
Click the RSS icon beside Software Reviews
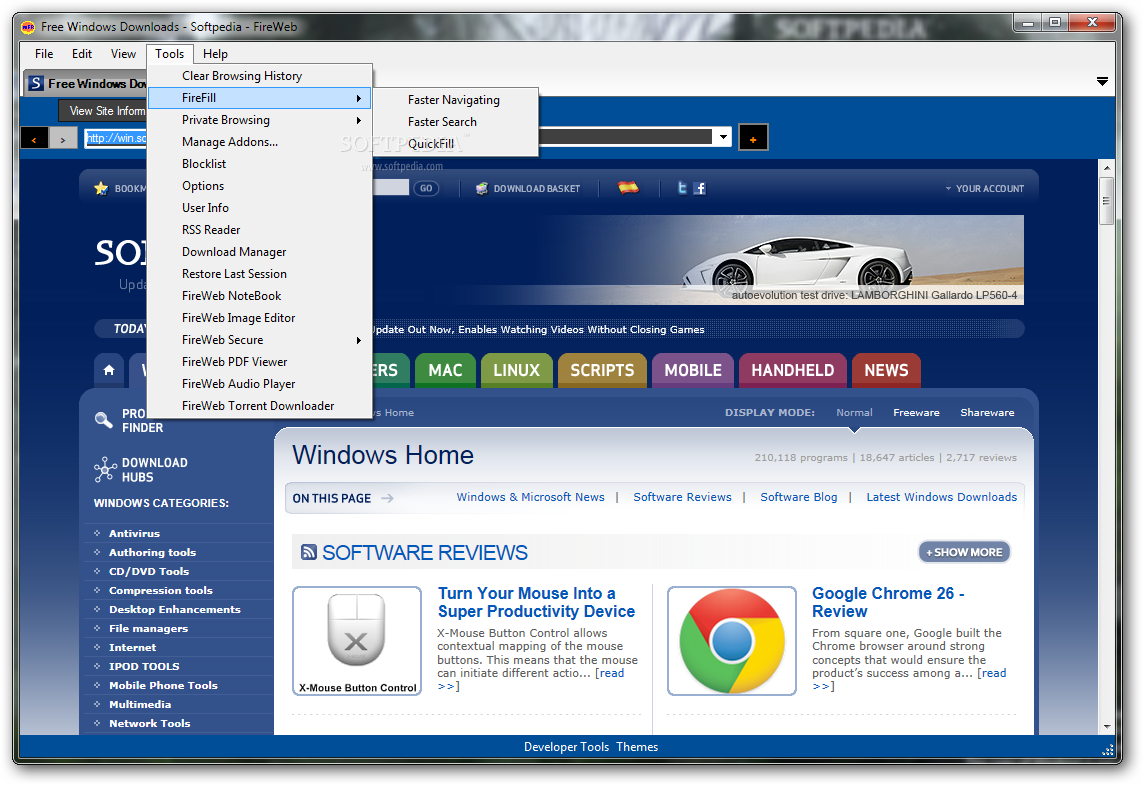pos(309,552)
